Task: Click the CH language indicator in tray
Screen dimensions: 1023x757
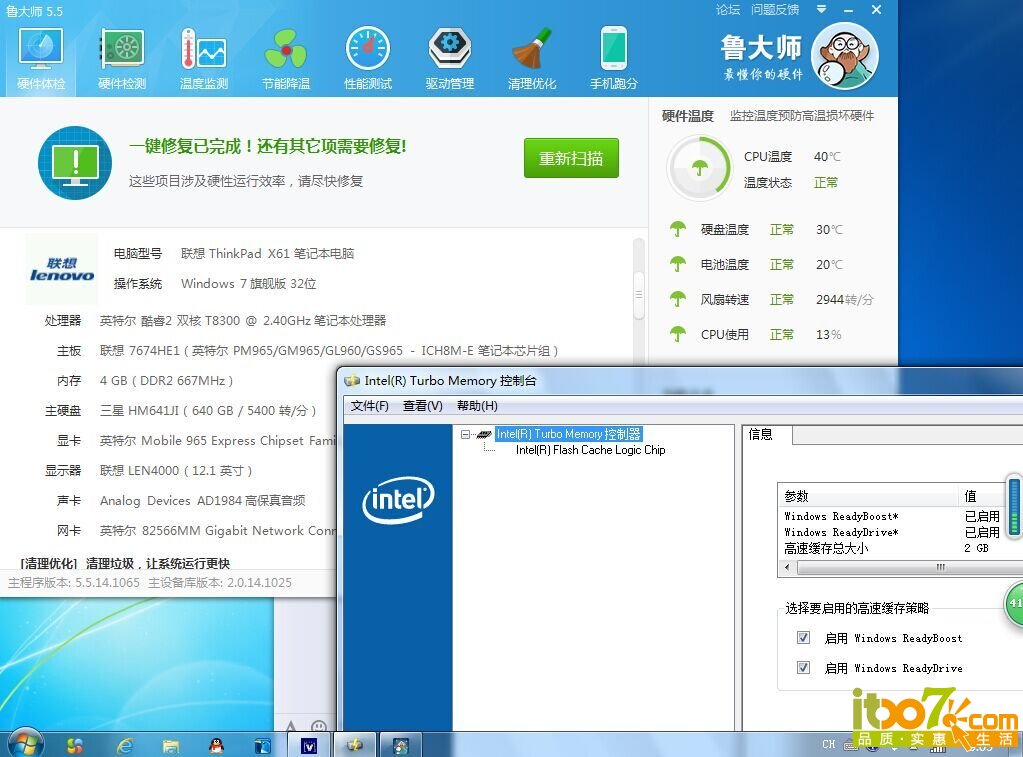Action: (x=829, y=744)
